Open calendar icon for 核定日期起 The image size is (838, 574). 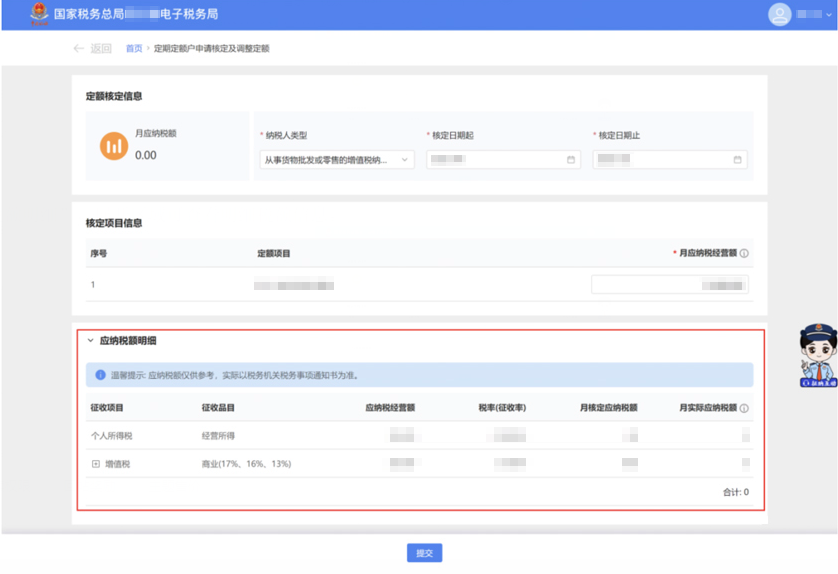point(571,160)
